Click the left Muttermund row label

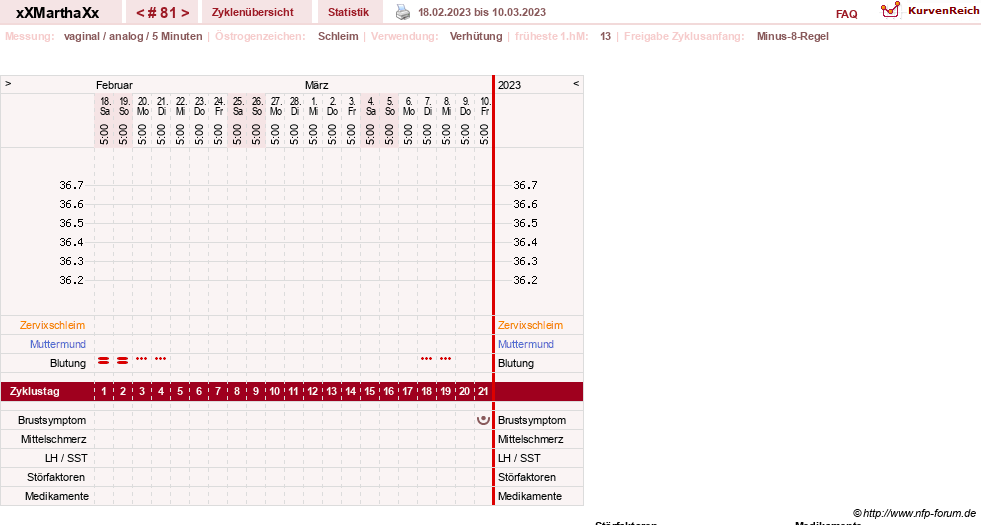tap(58, 344)
